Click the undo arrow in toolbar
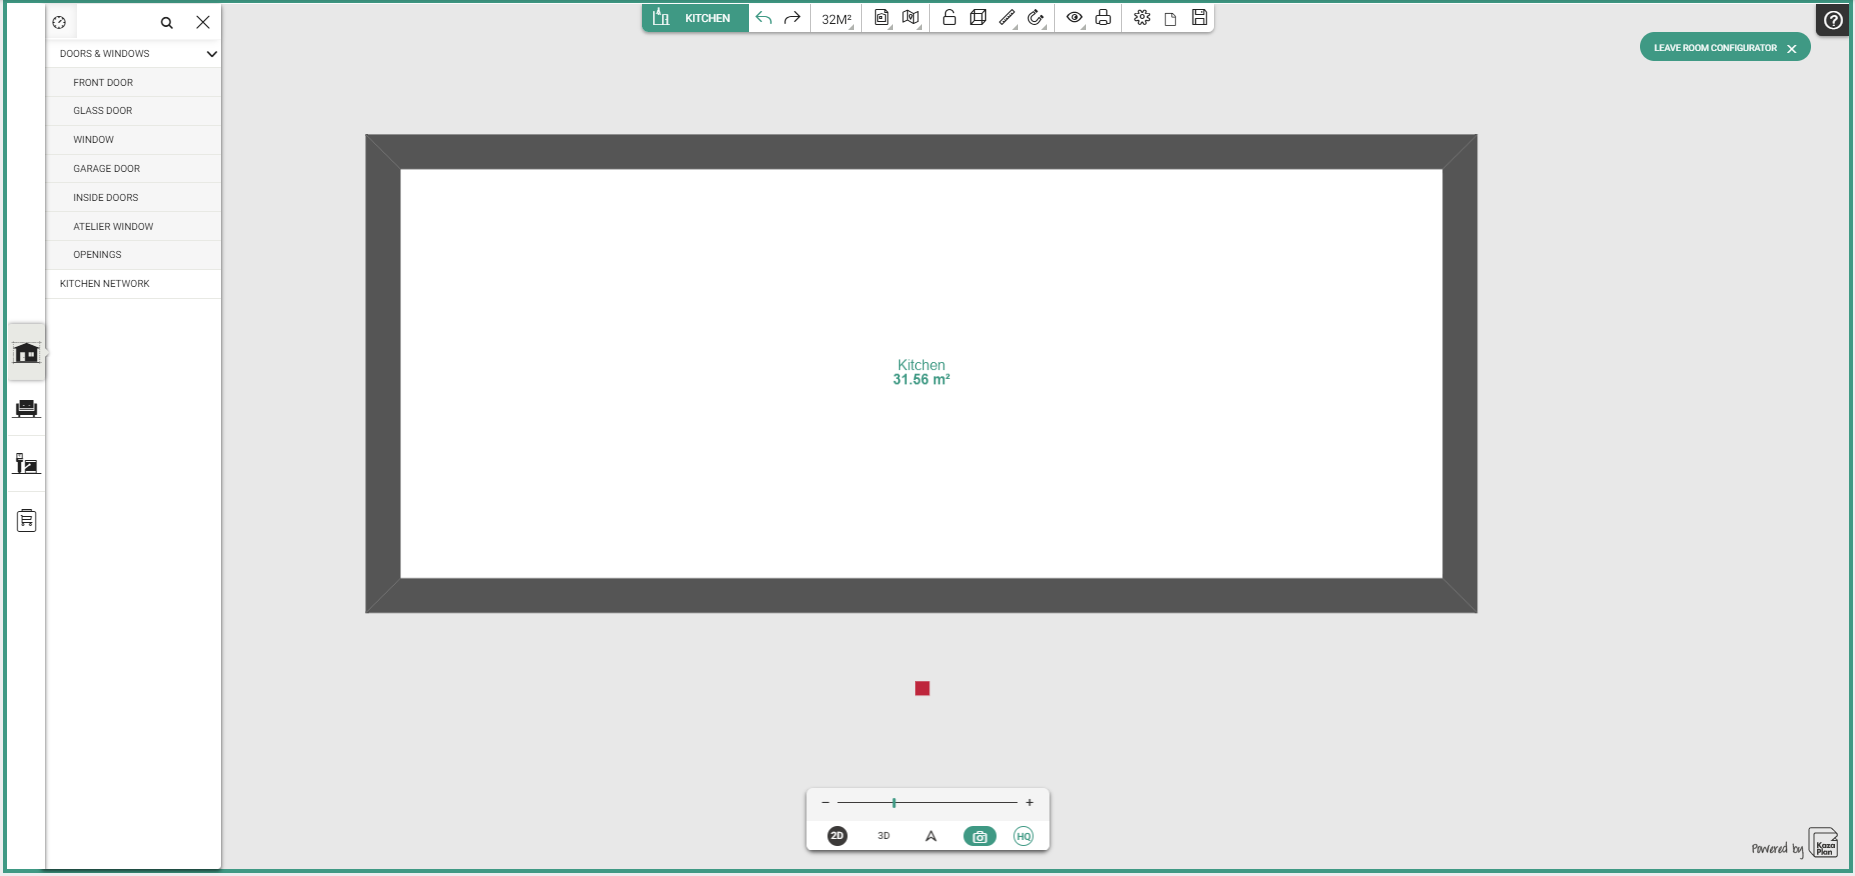Viewport: 1855px width, 876px height. [x=764, y=18]
